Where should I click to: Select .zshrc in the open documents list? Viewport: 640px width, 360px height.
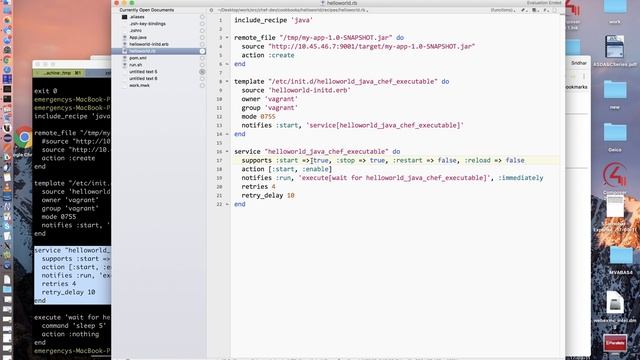coord(136,31)
